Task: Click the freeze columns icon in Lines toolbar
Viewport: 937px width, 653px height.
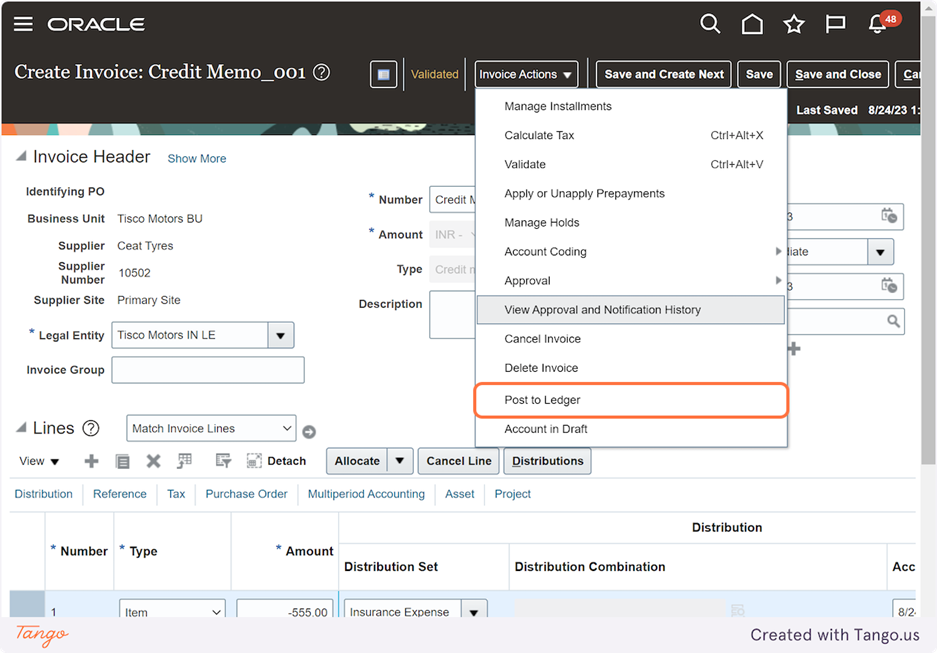Action: coord(185,461)
